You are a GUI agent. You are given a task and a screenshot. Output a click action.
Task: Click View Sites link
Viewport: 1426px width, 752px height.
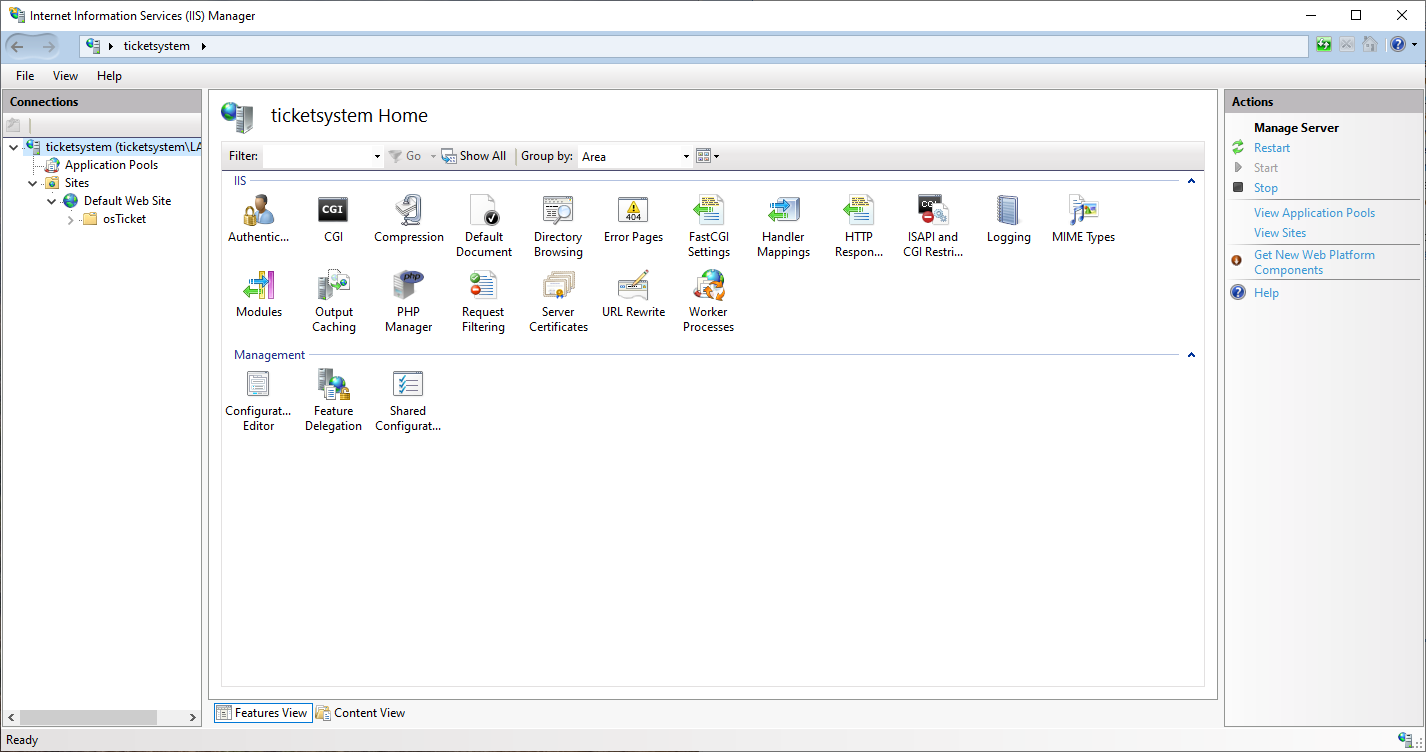pos(1280,233)
